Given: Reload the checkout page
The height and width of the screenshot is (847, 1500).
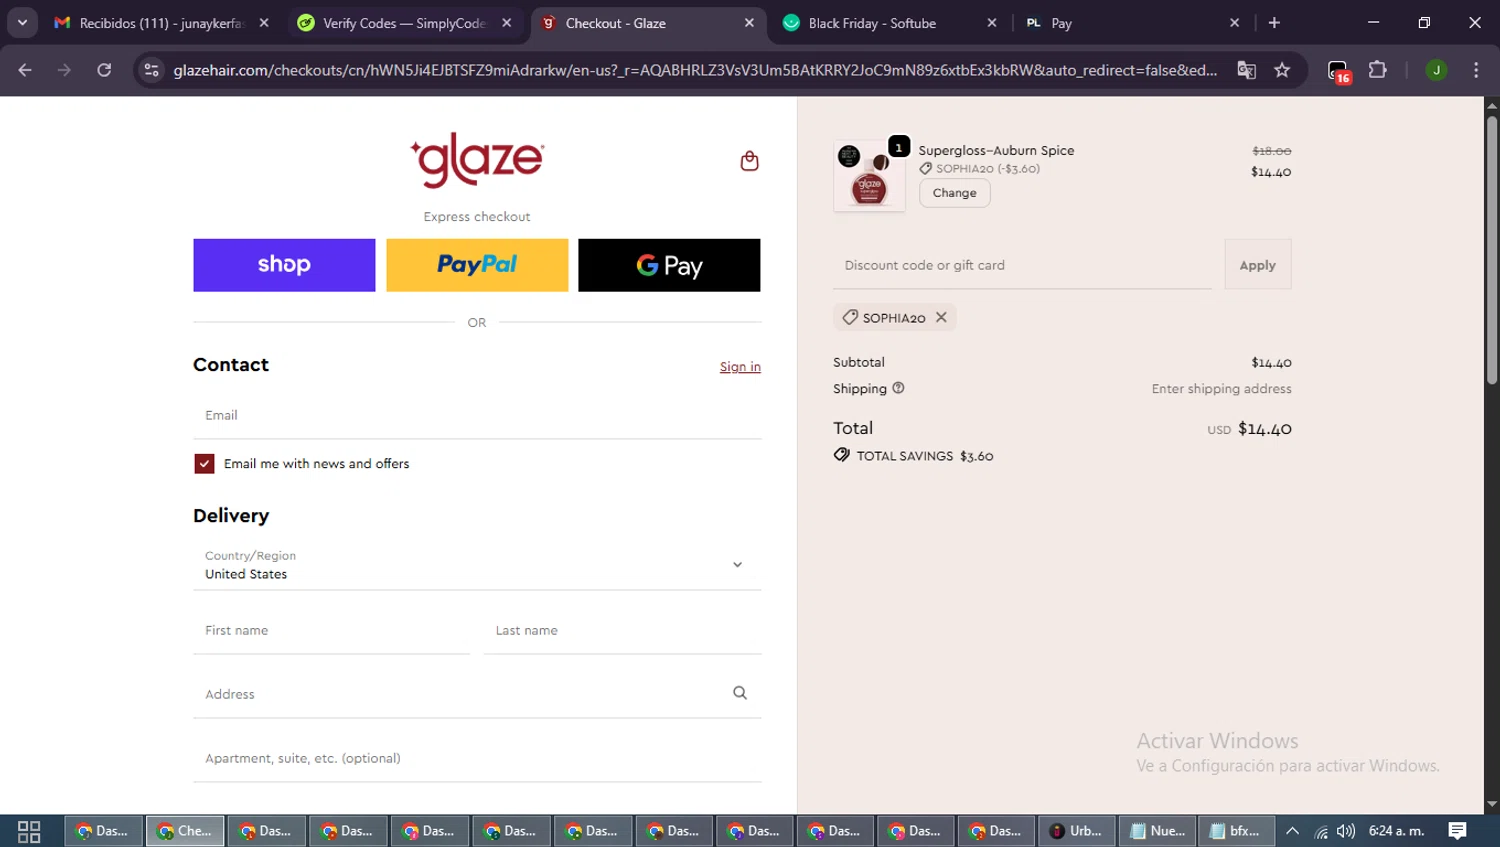Looking at the screenshot, I should (104, 70).
